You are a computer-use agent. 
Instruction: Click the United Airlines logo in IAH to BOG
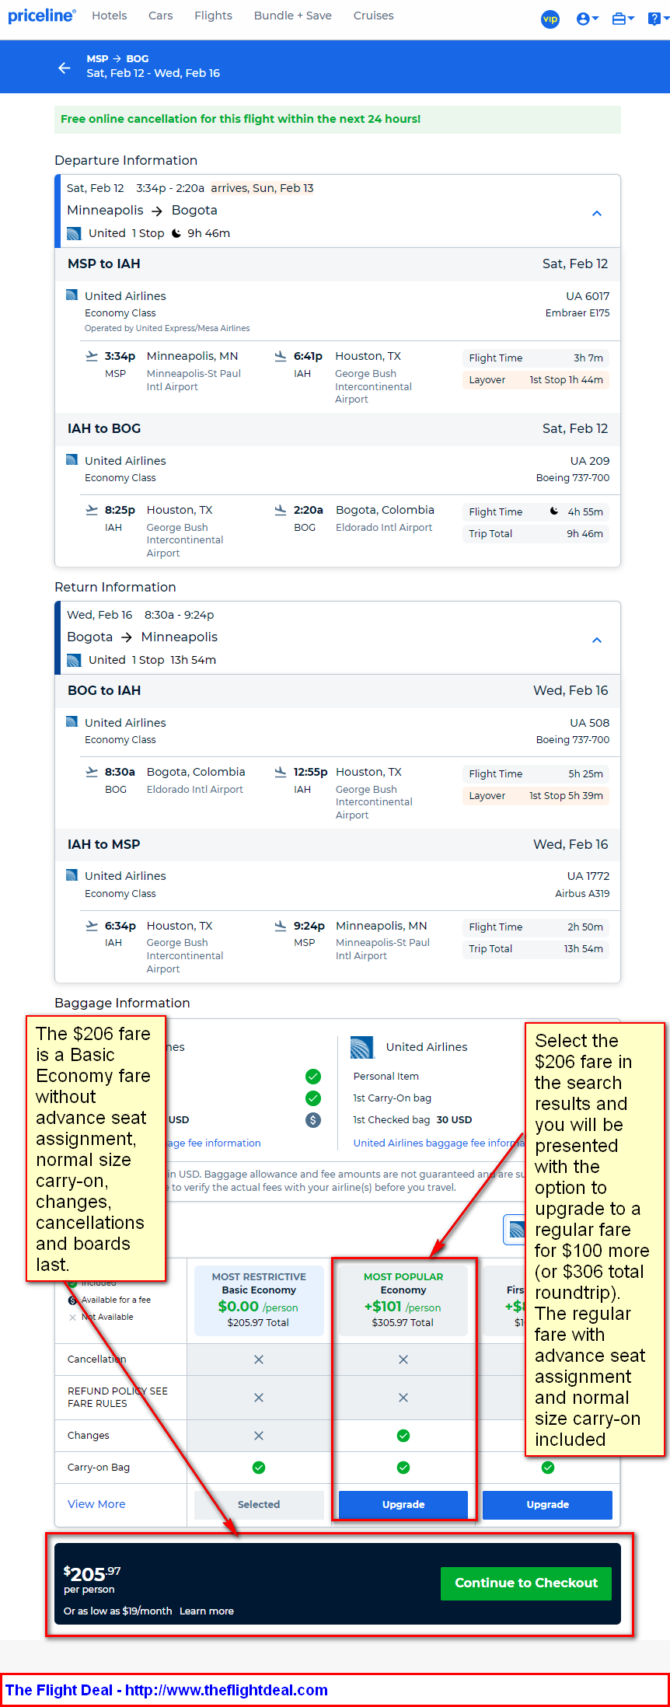[71, 460]
